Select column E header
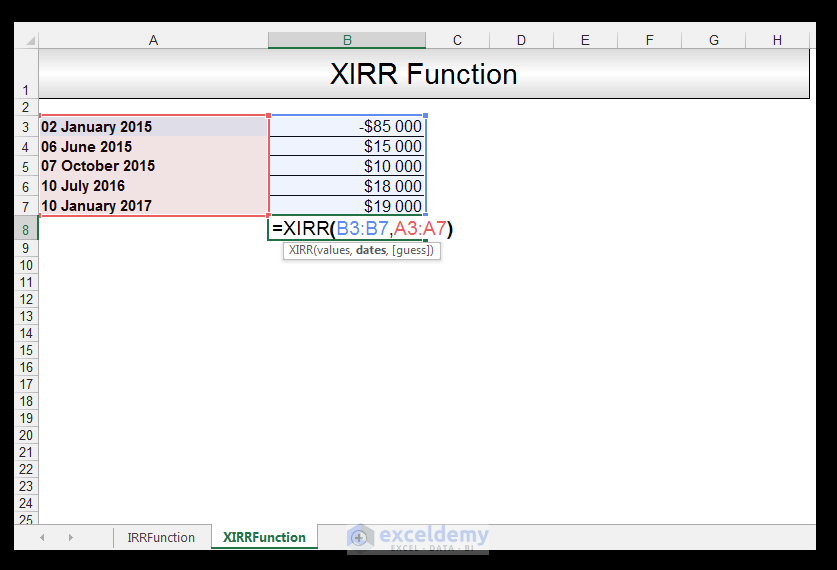837x570 pixels. coord(586,40)
